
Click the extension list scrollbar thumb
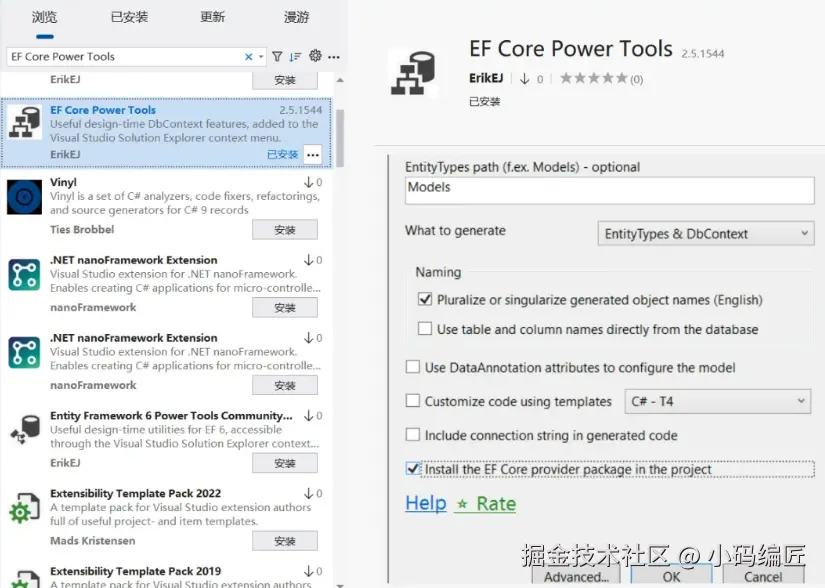coord(340,138)
